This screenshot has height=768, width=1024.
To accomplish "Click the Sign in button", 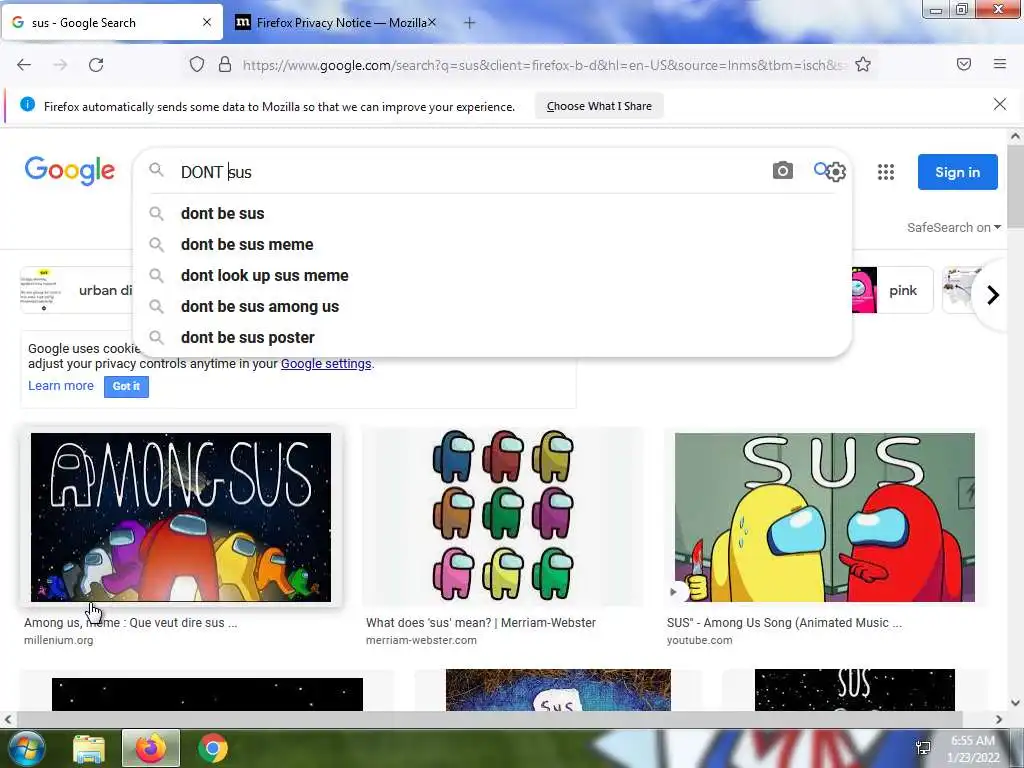I will point(957,172).
